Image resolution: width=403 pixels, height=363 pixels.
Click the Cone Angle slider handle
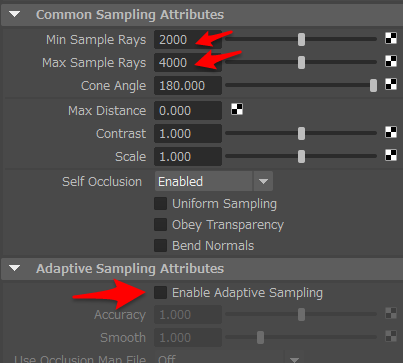373,86
